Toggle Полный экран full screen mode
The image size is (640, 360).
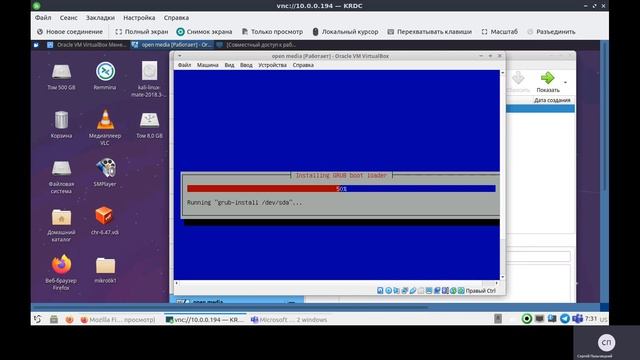coord(141,31)
